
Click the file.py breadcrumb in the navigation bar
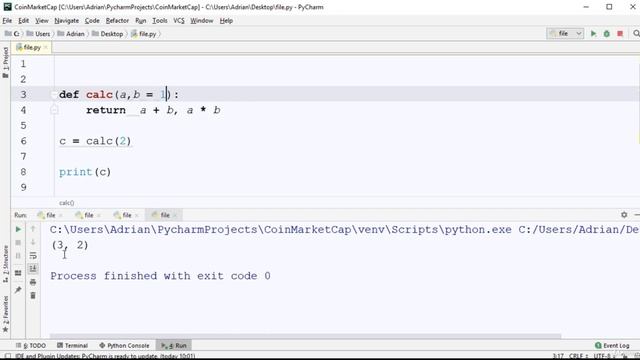[144, 34]
